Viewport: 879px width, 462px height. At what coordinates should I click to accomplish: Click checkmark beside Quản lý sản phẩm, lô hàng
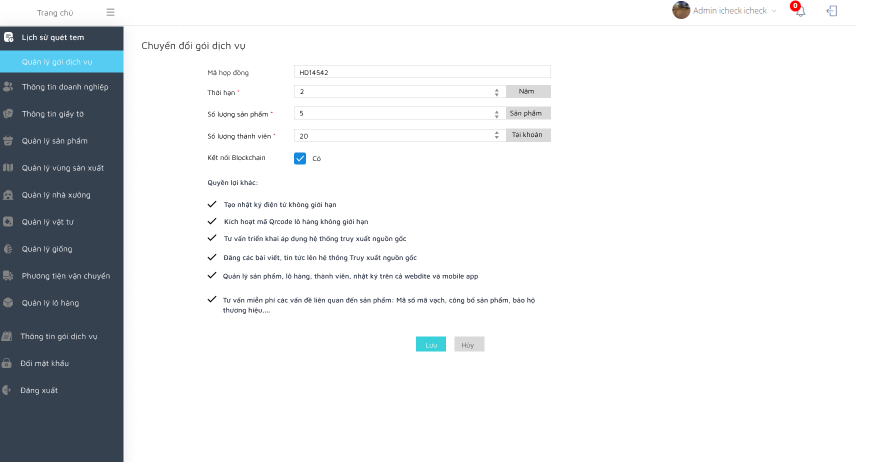point(212,275)
